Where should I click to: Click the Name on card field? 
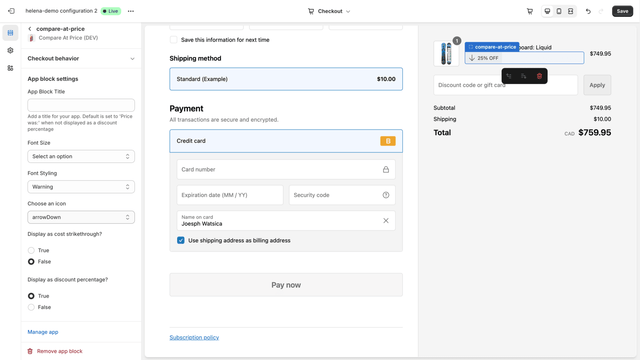coord(286,221)
